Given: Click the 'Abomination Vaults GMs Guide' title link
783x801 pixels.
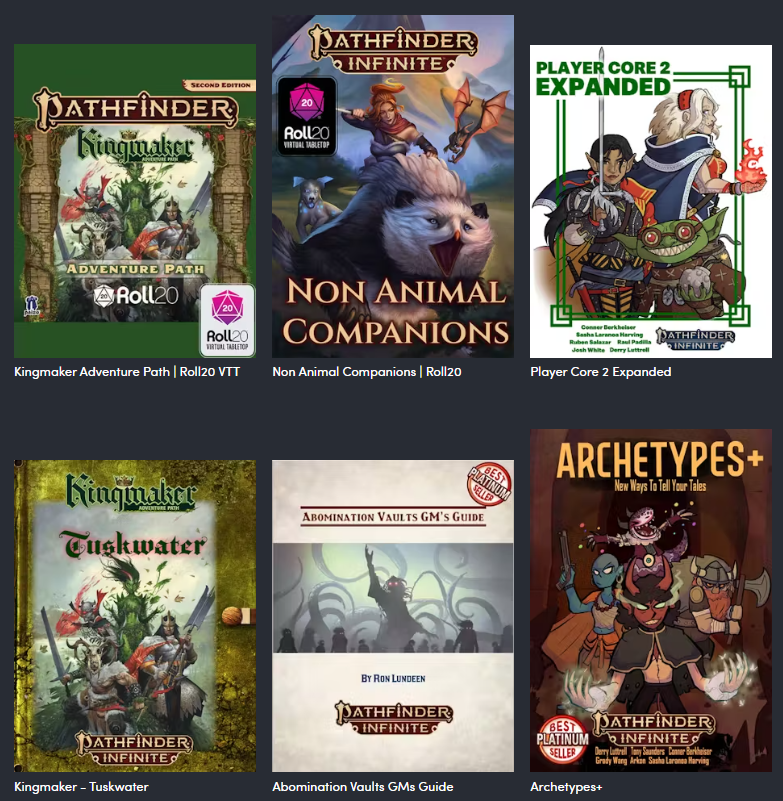Looking at the screenshot, I should pyautogui.click(x=363, y=787).
